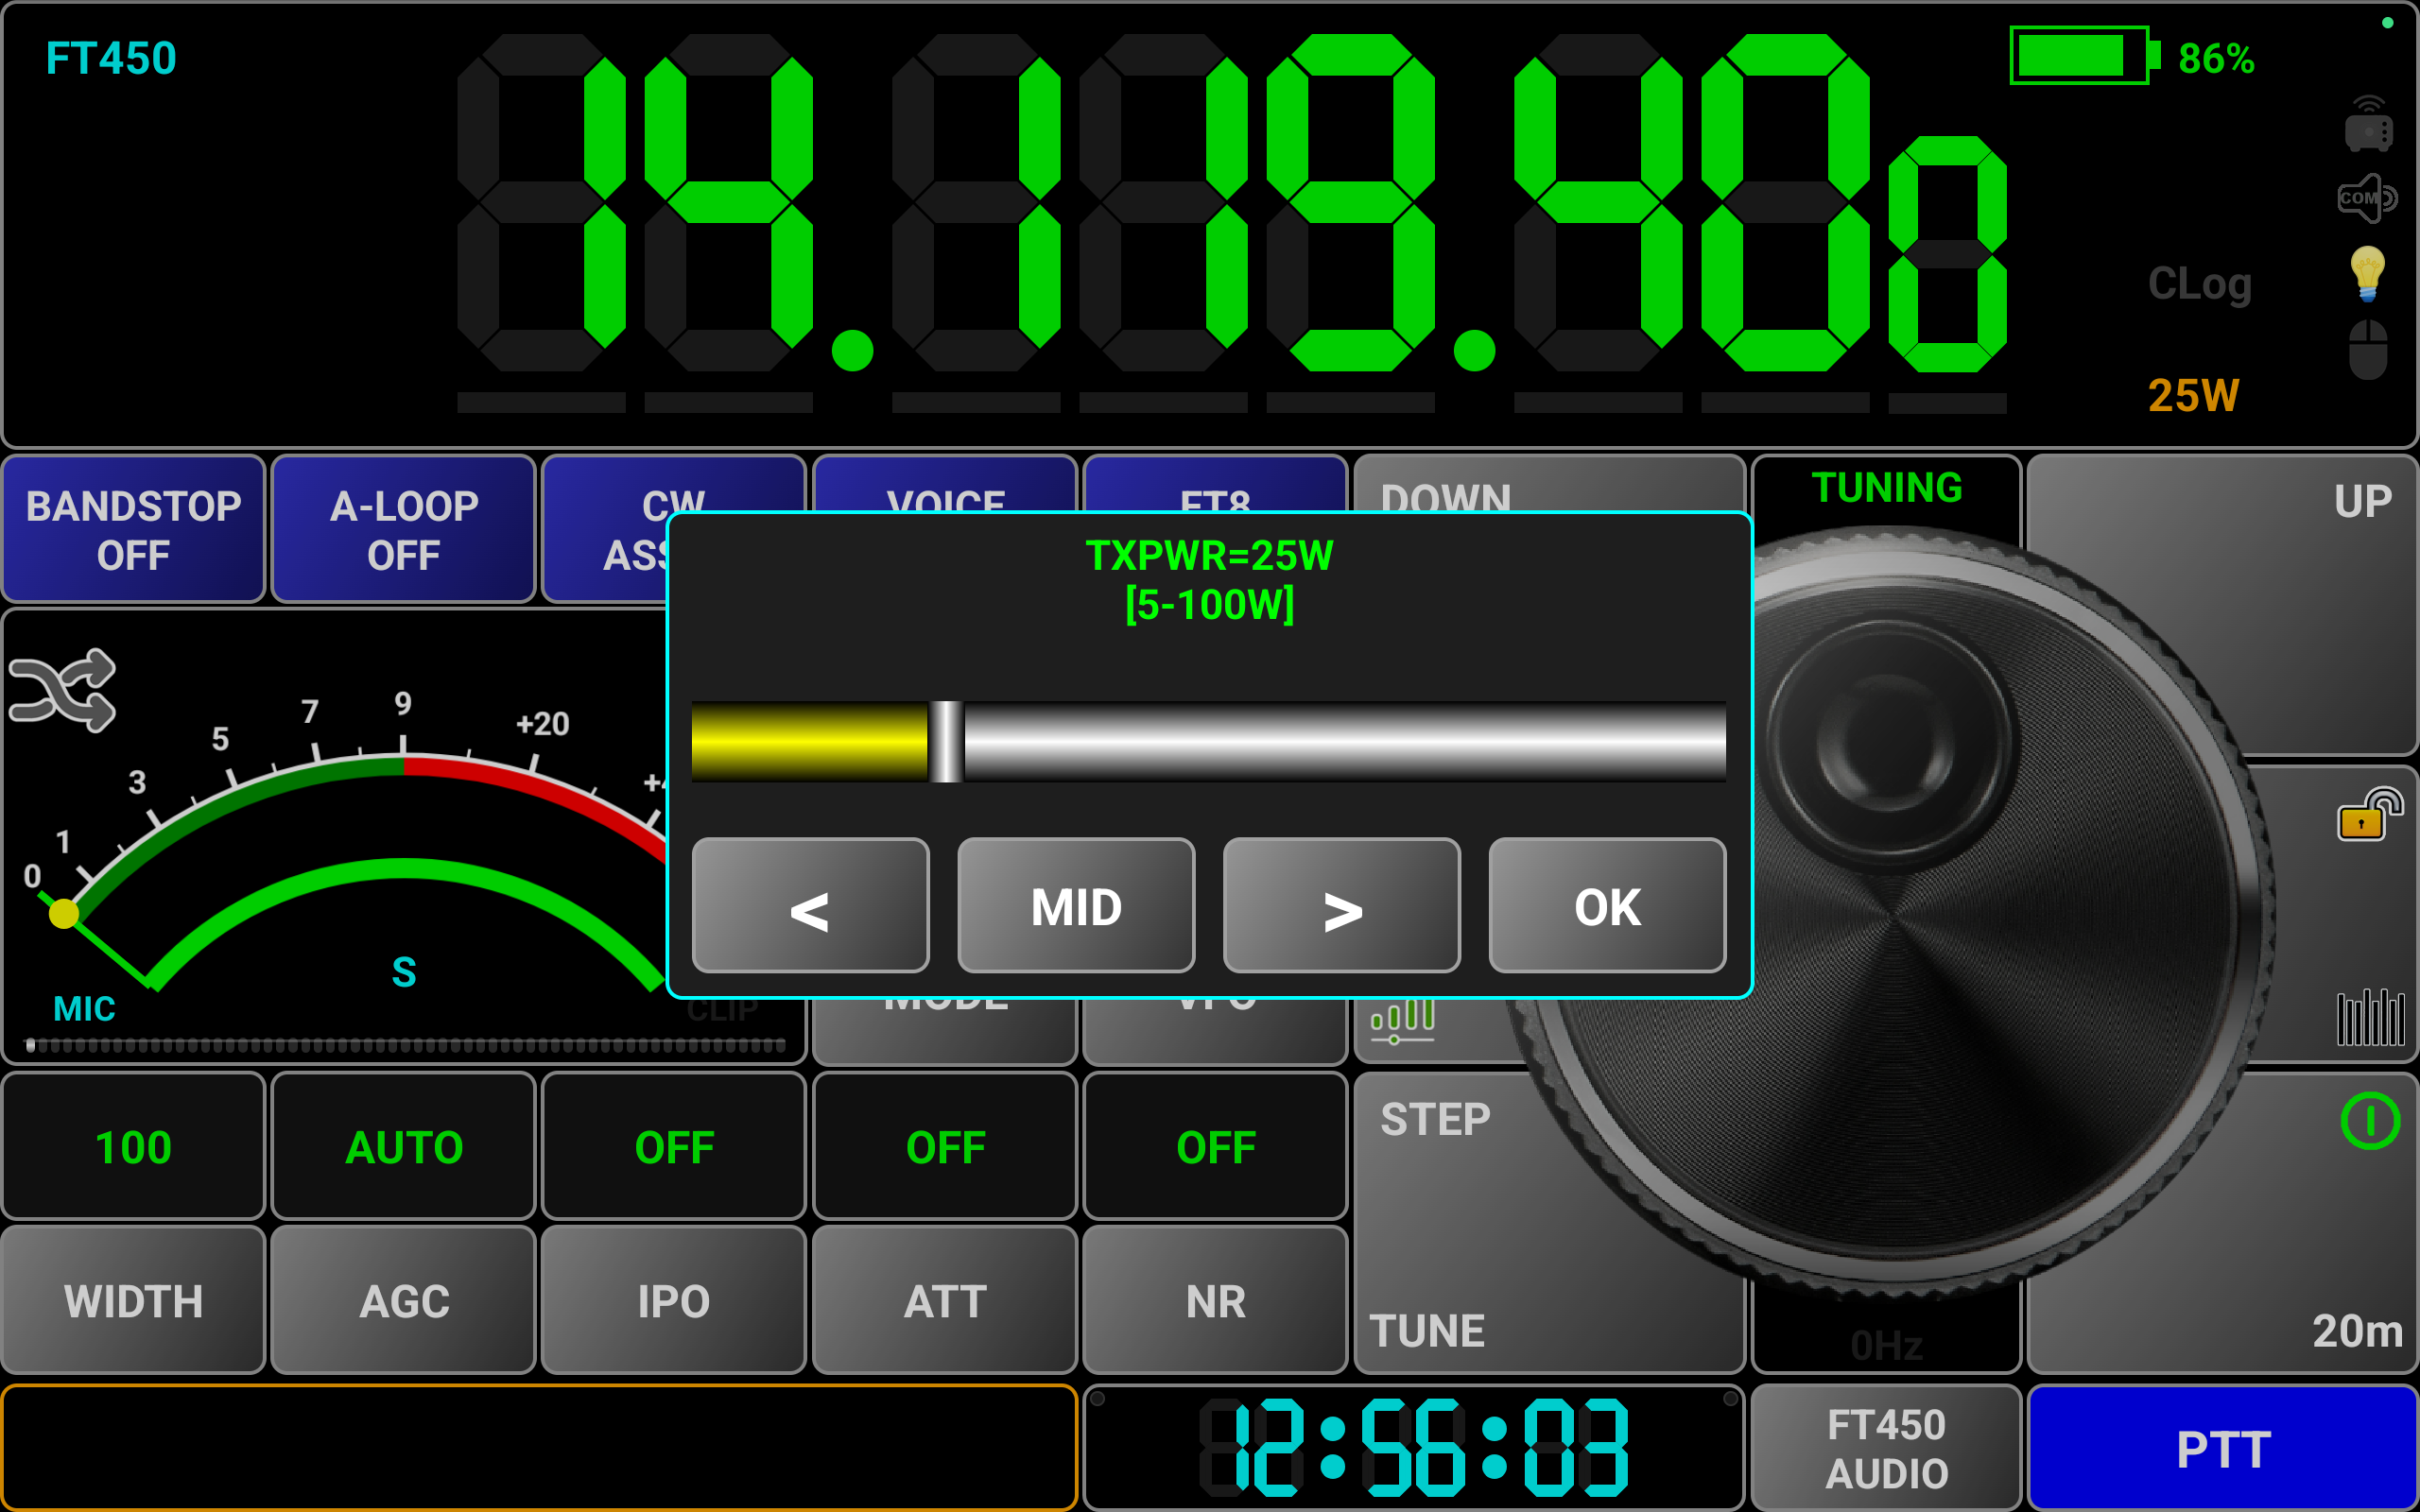Open the WIDTH selector
This screenshot has width=2420, height=1512.
(x=133, y=1300)
